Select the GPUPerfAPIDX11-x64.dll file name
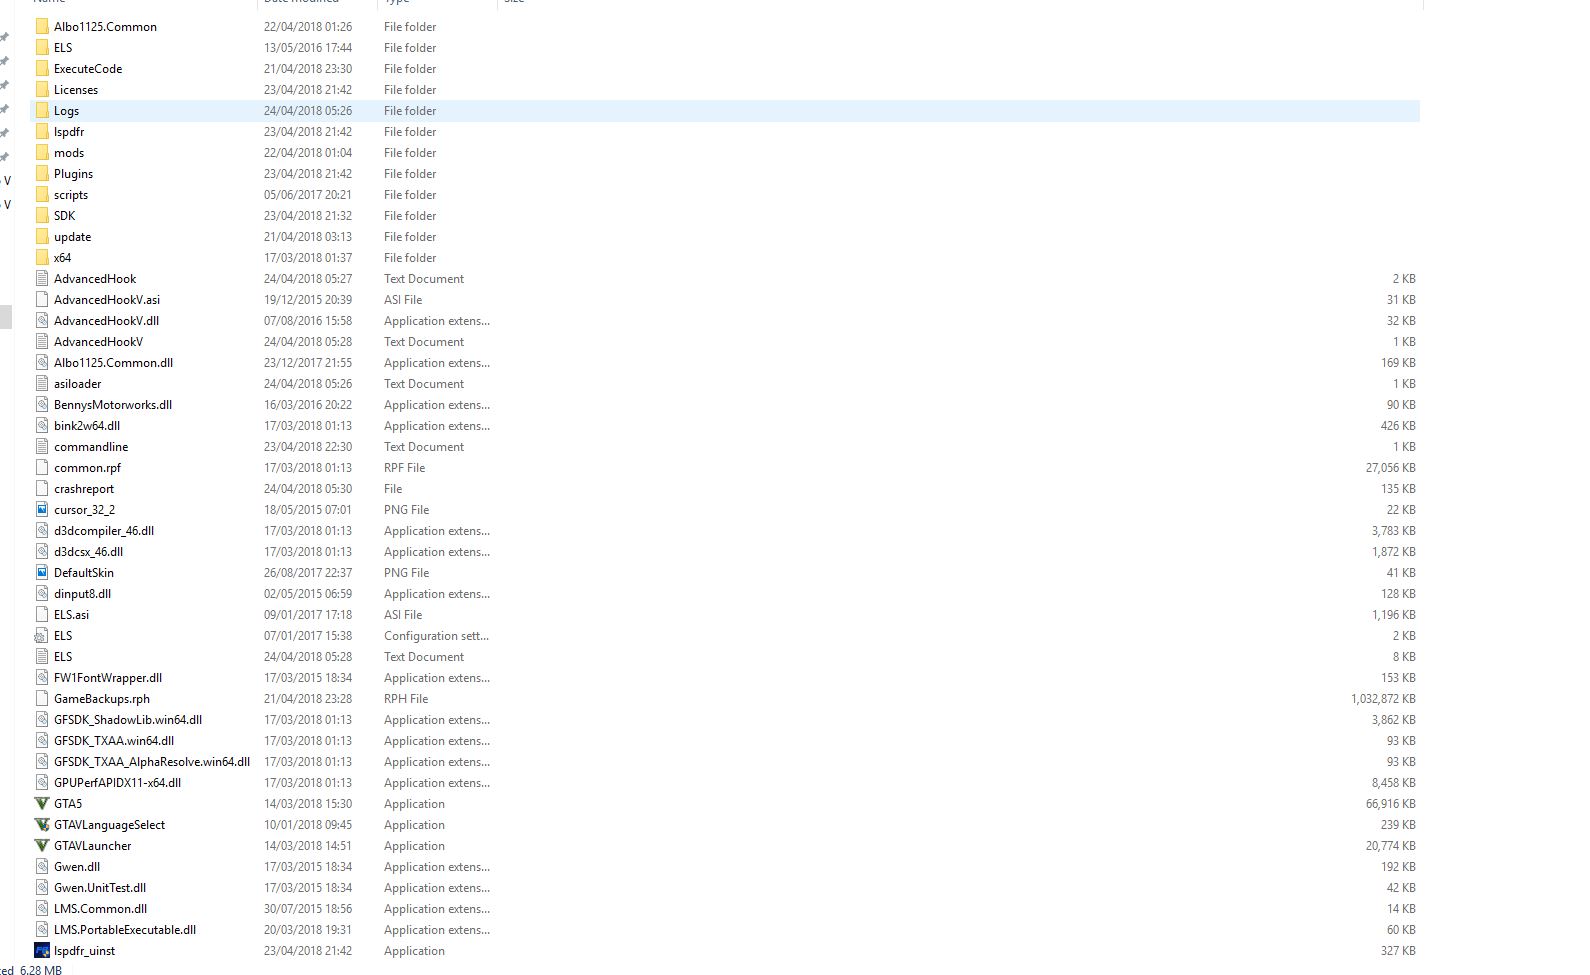Viewport: 1590px width, 975px height. [x=118, y=782]
